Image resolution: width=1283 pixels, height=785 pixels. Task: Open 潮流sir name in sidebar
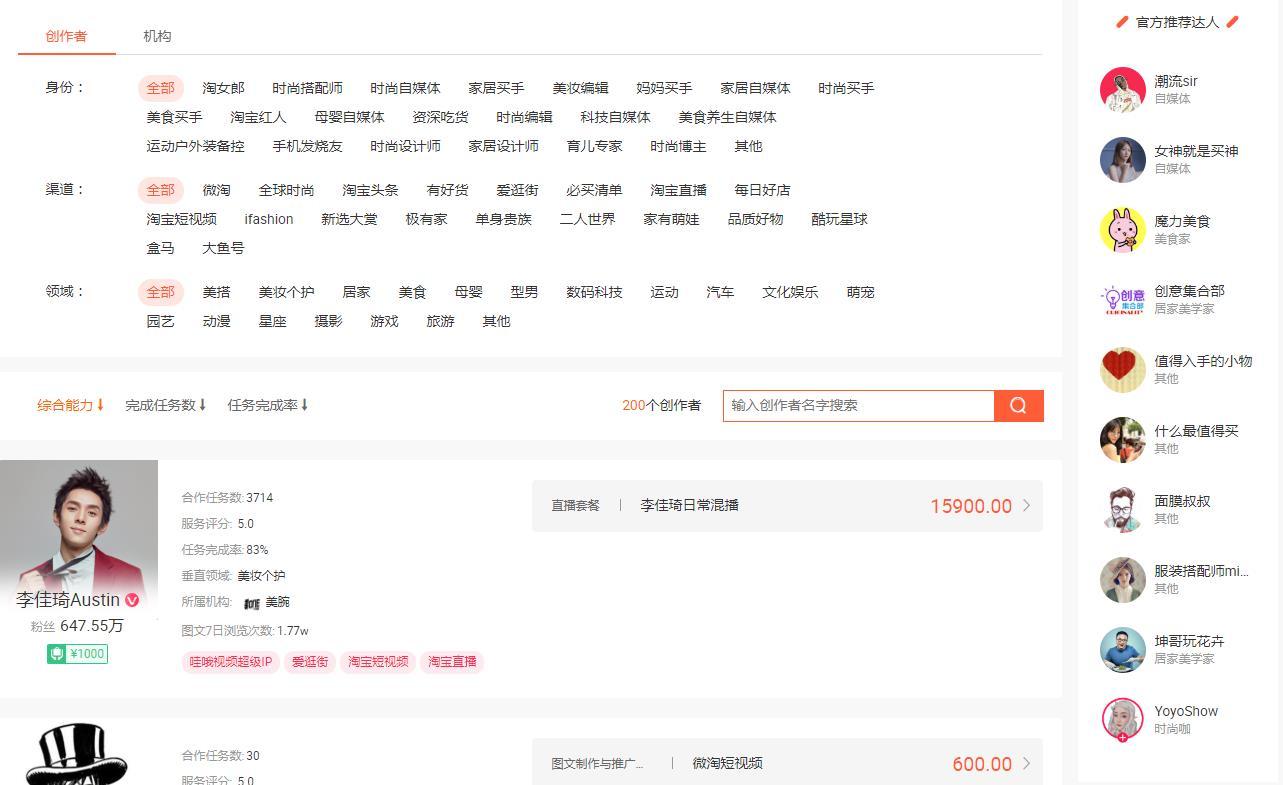pyautogui.click(x=1176, y=81)
